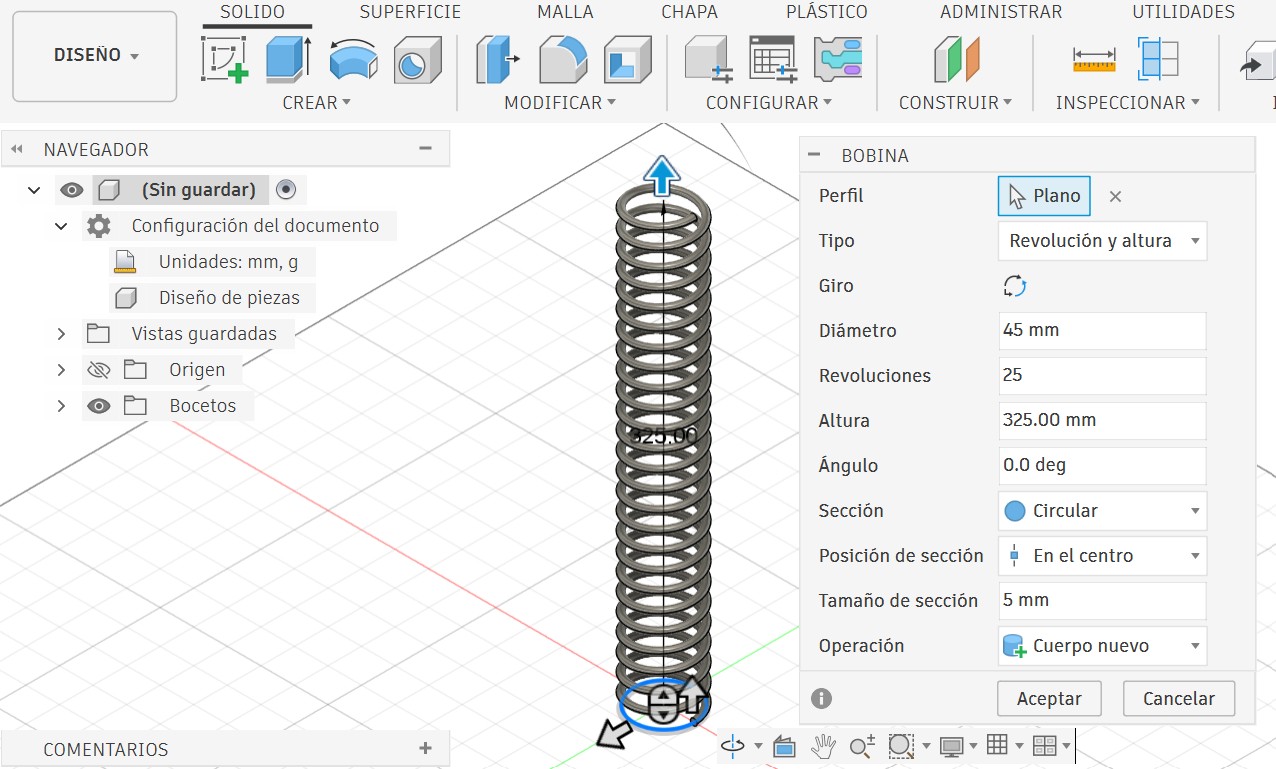1276x769 pixels.
Task: Switch to the ADMINISTRAR tab
Action: (x=1001, y=12)
